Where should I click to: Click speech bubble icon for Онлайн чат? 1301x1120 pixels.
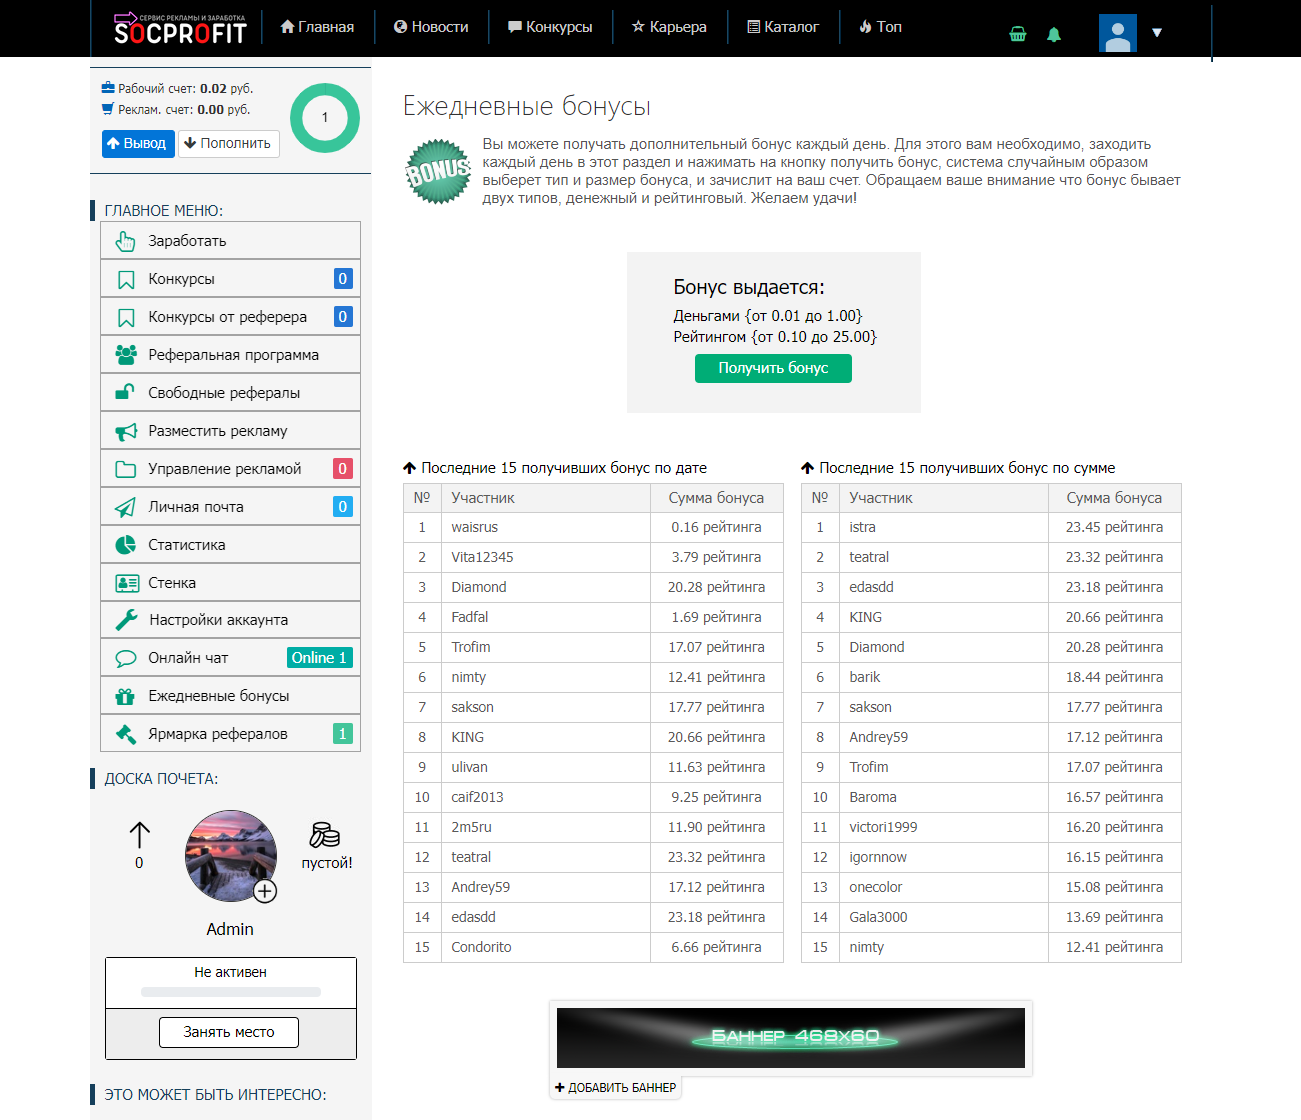pos(126,658)
